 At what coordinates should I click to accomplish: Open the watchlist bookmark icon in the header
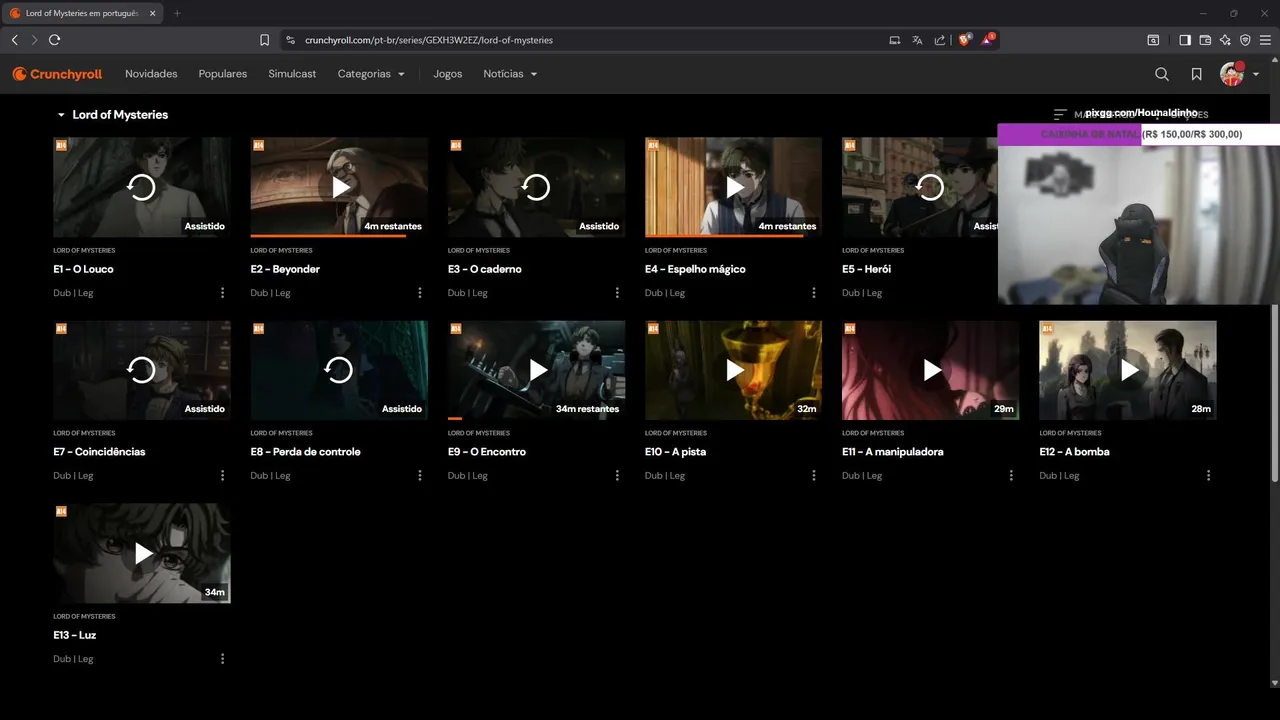click(x=1196, y=74)
